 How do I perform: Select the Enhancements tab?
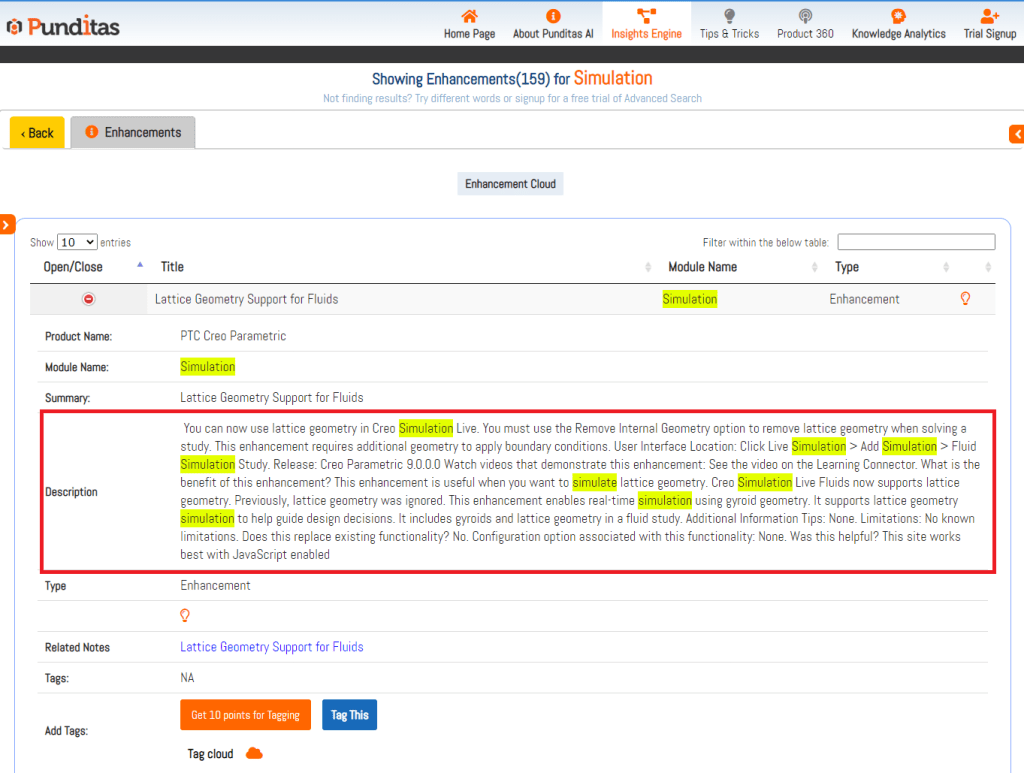click(133, 133)
